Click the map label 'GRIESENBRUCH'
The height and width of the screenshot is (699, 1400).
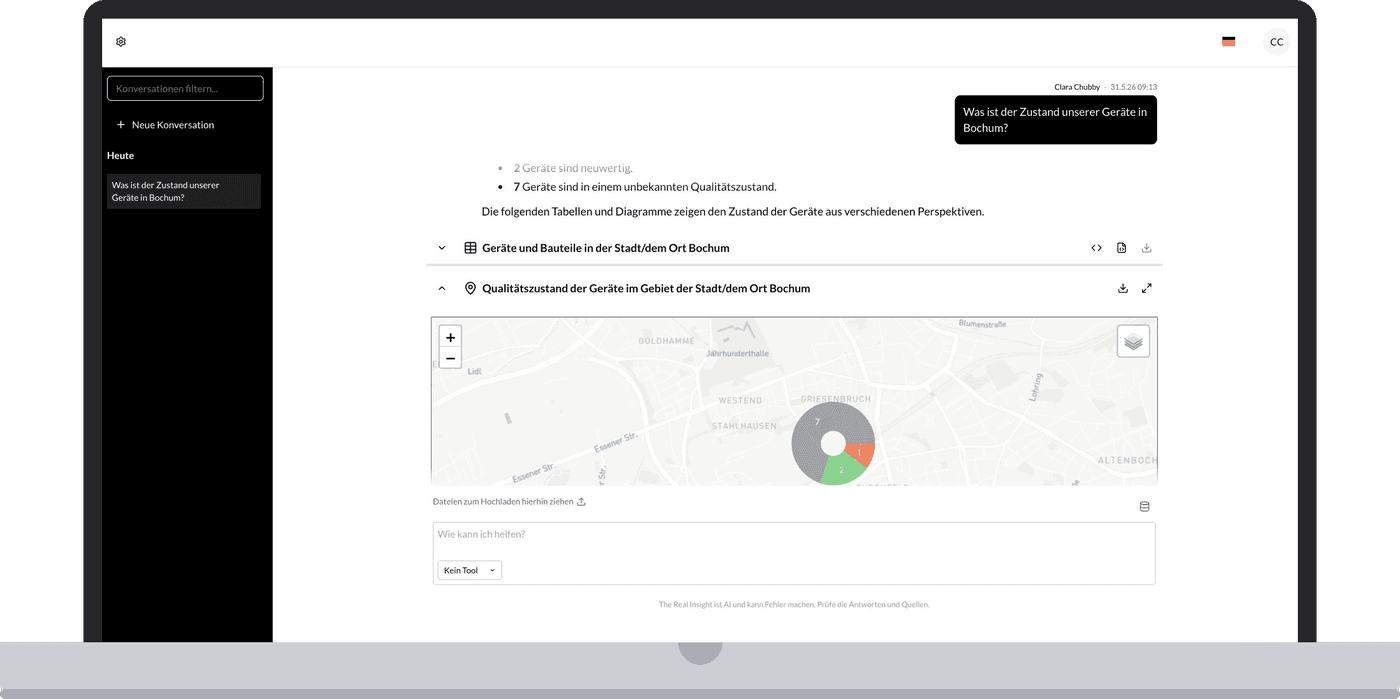pos(836,399)
